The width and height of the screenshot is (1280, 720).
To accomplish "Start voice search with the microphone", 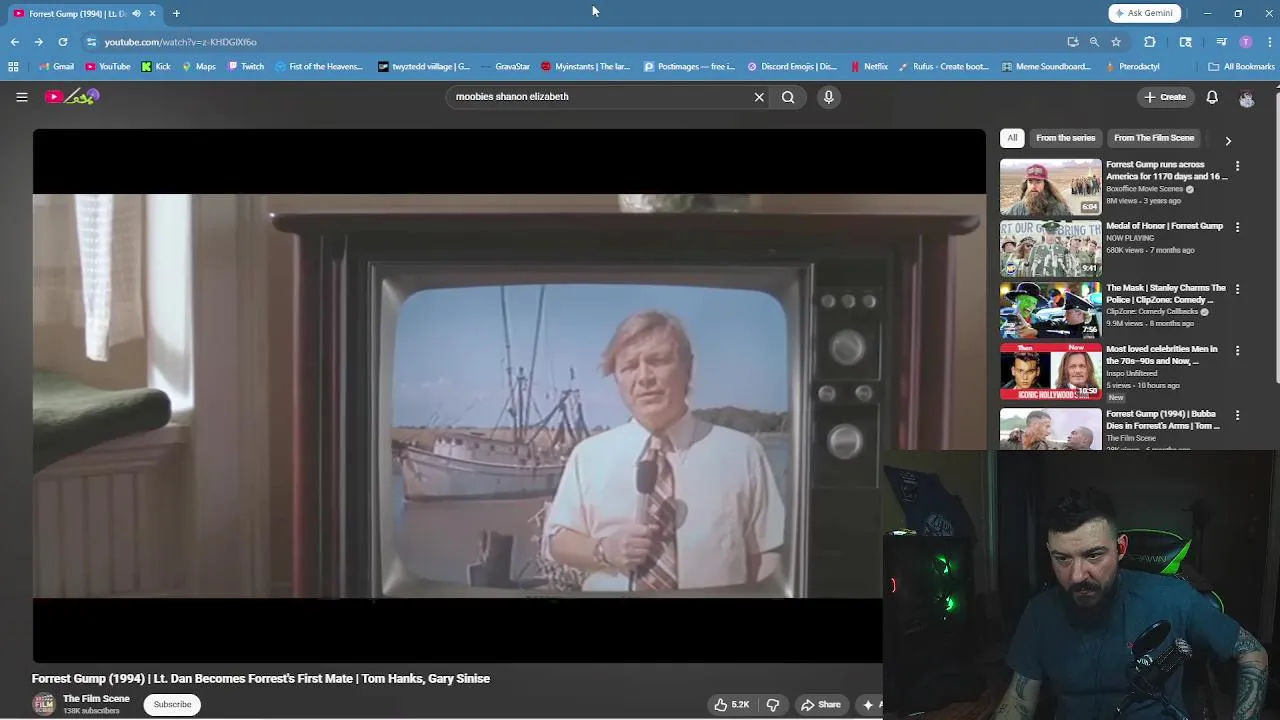I will point(828,97).
